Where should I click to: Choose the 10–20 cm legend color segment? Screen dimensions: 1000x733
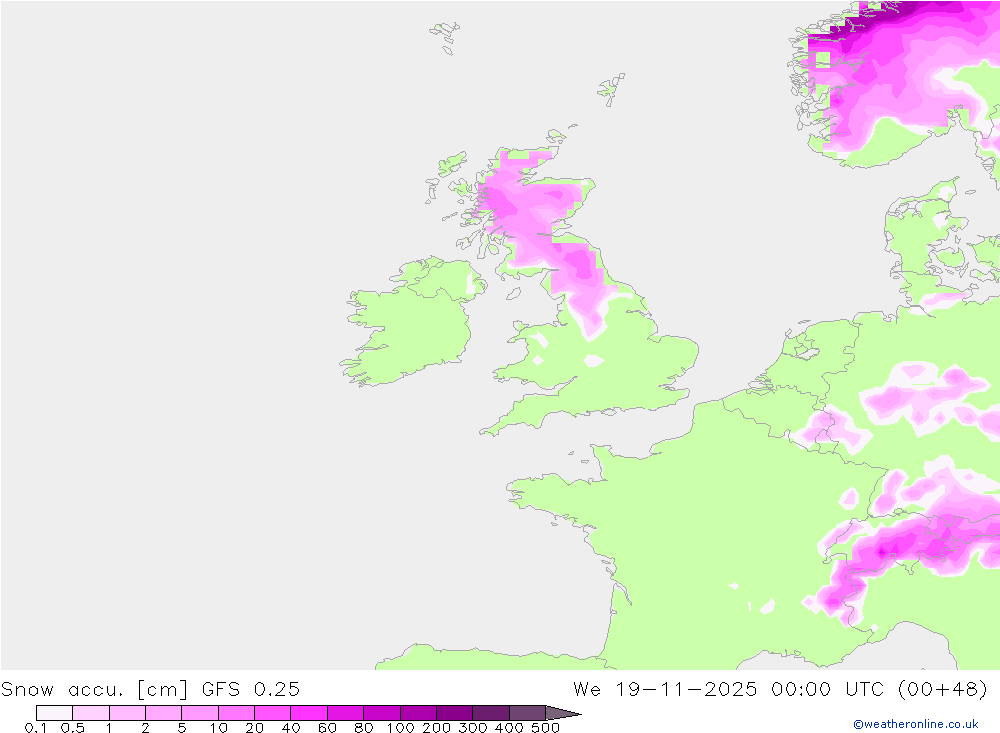click(237, 713)
